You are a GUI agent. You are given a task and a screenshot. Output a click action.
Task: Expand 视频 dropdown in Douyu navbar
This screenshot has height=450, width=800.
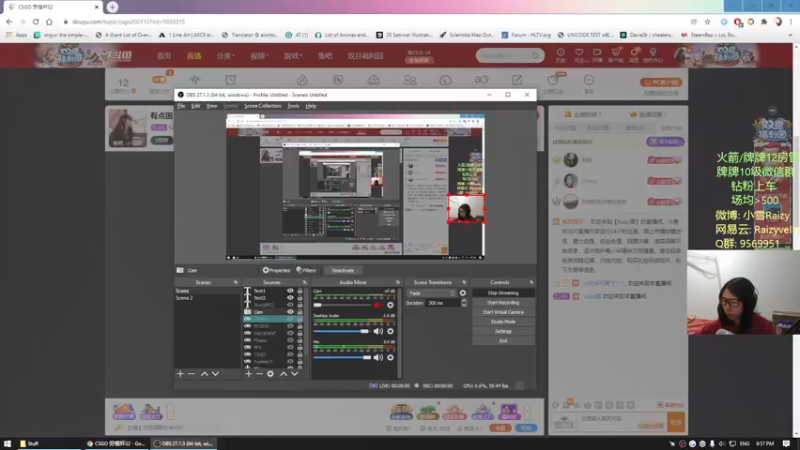click(259, 56)
